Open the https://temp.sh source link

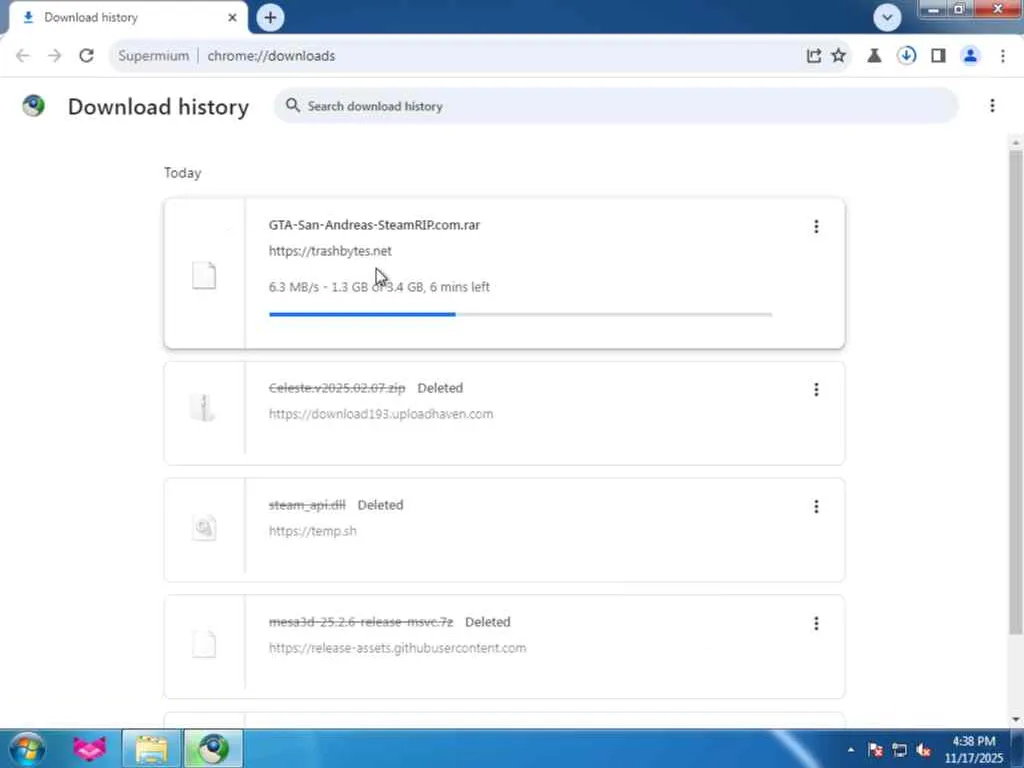point(312,531)
